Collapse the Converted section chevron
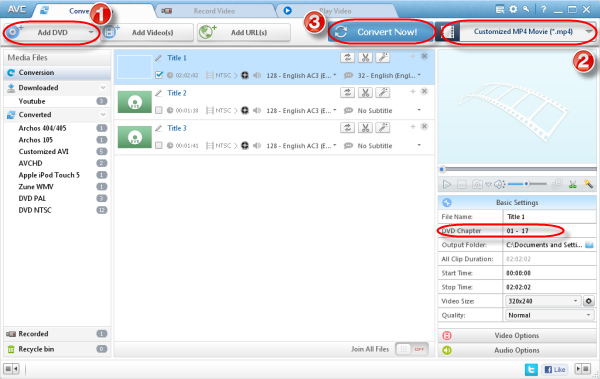 (x=103, y=114)
